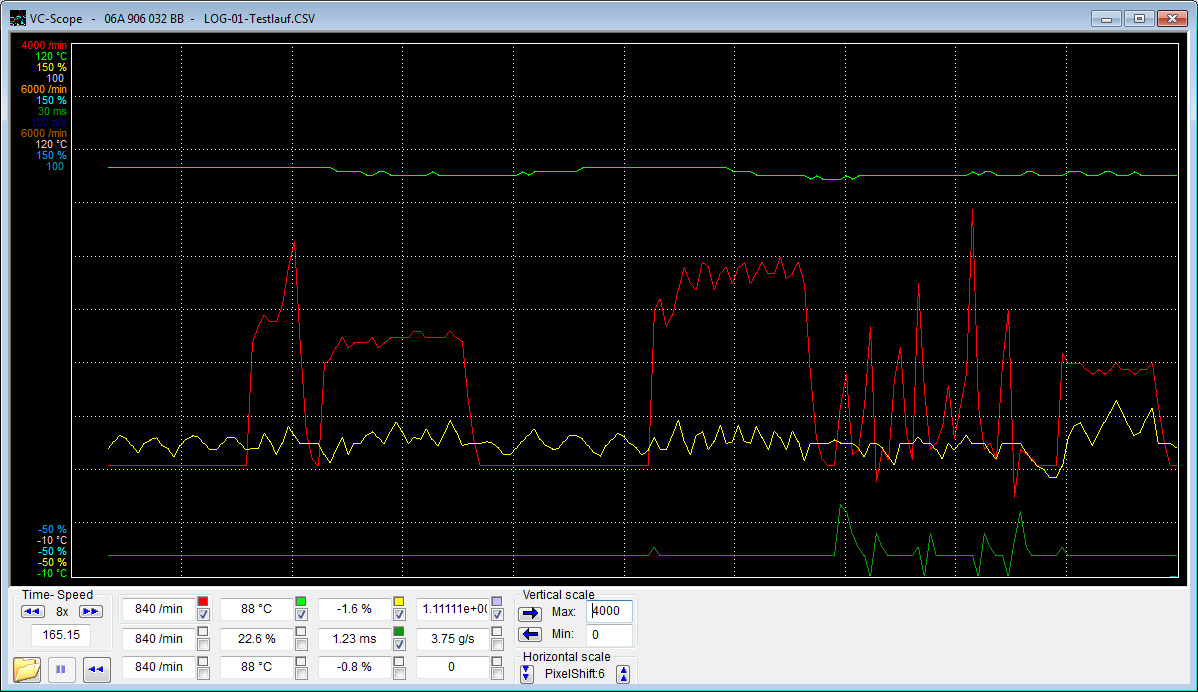Click the right arrow next to Max
This screenshot has width=1198, height=692.
pos(530,612)
